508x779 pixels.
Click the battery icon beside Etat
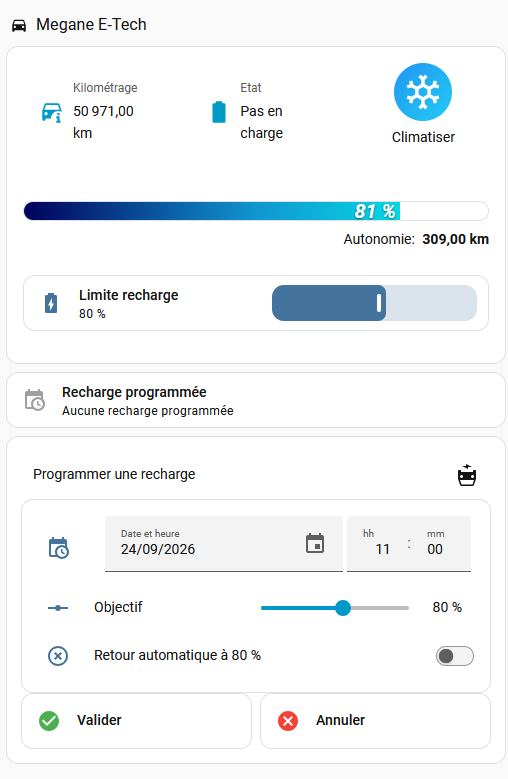click(x=218, y=112)
